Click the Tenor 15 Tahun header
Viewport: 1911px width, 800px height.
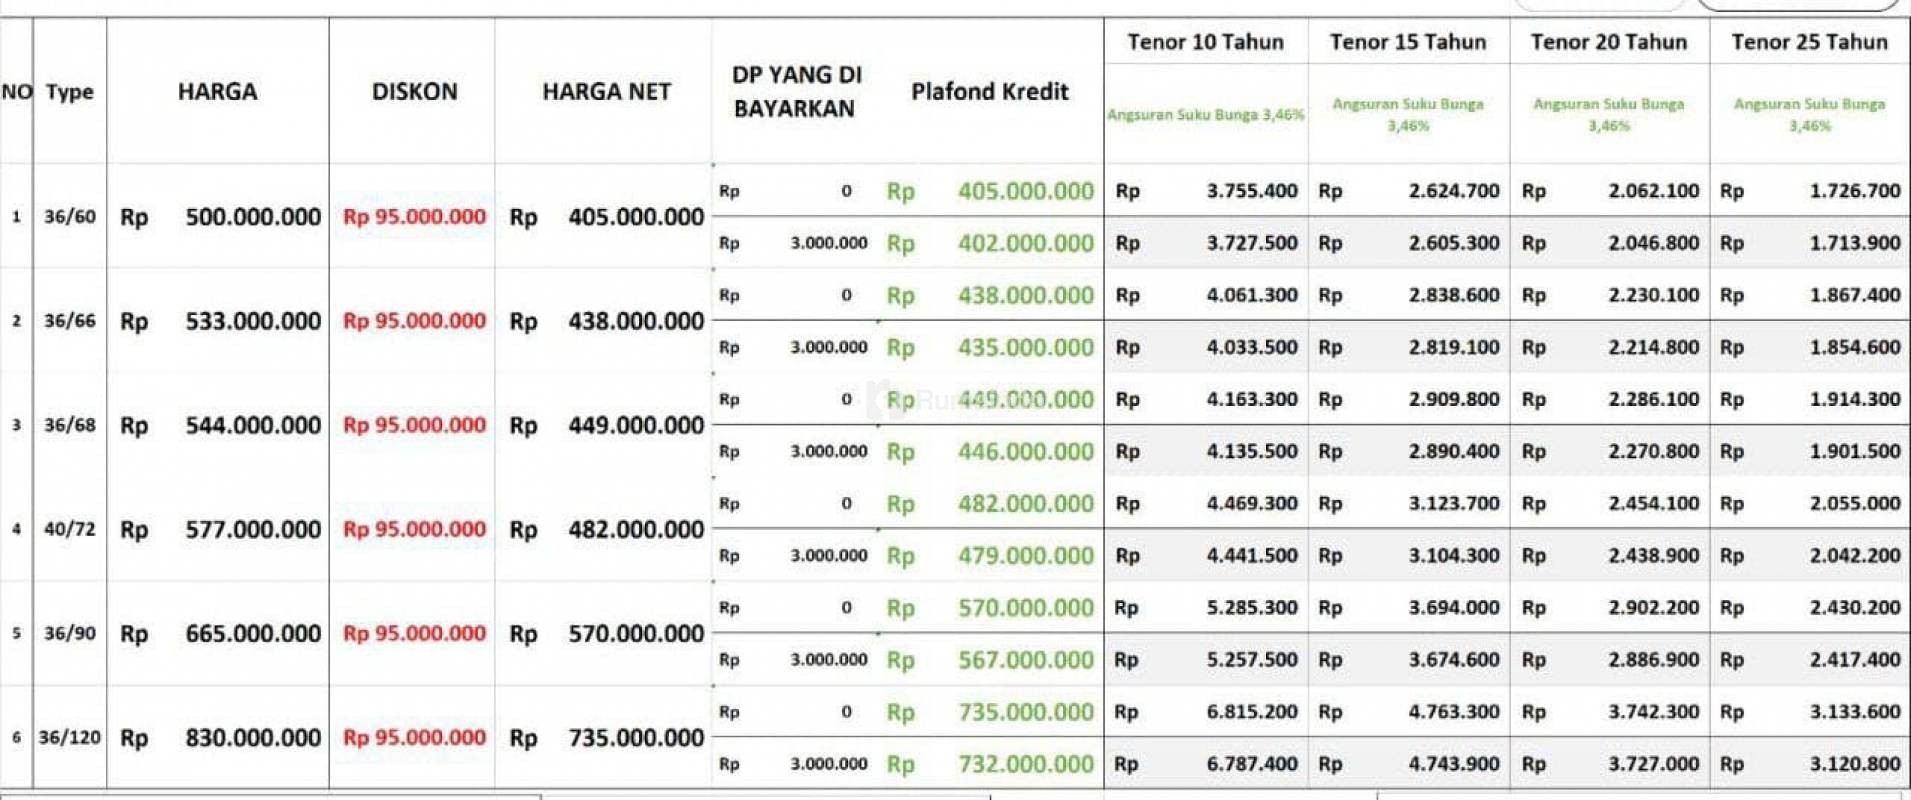click(1407, 42)
